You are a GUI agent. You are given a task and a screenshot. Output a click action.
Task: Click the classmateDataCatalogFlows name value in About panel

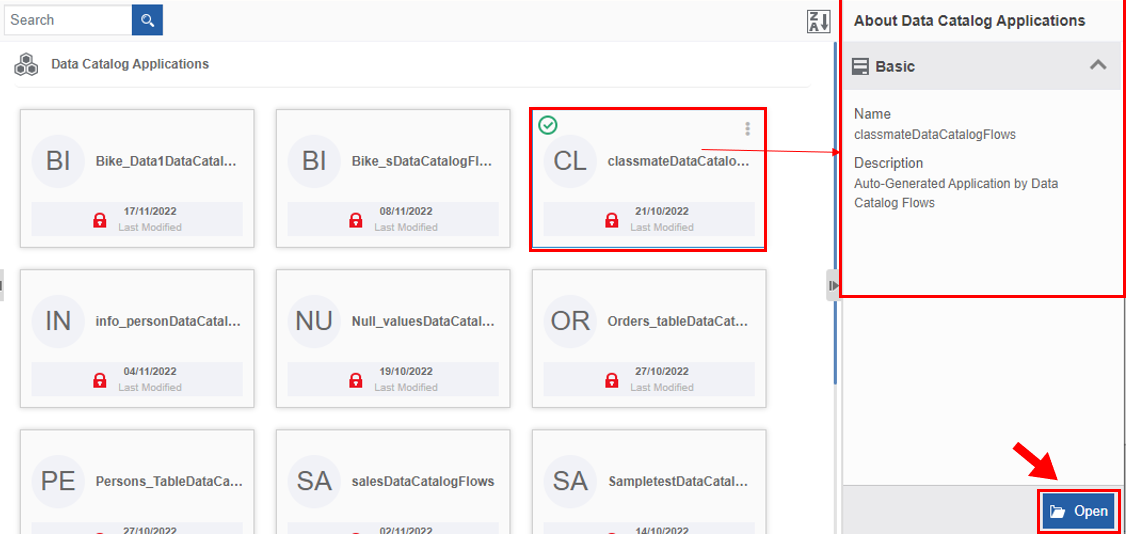tap(935, 135)
